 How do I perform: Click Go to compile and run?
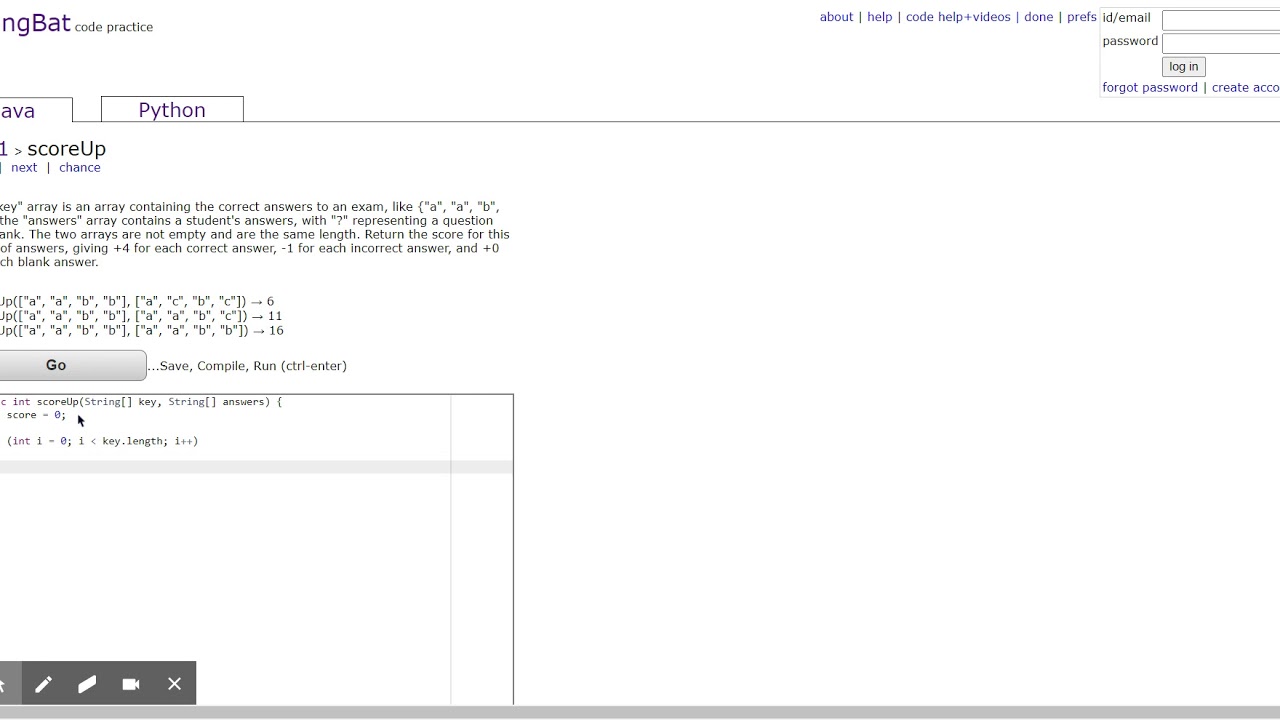[x=72, y=365]
